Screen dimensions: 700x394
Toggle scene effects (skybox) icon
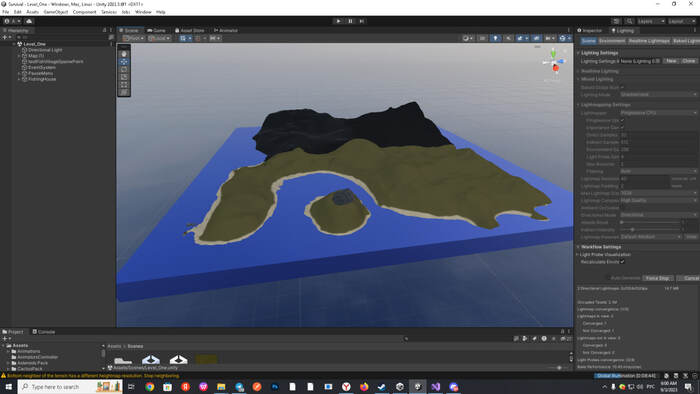[521, 38]
